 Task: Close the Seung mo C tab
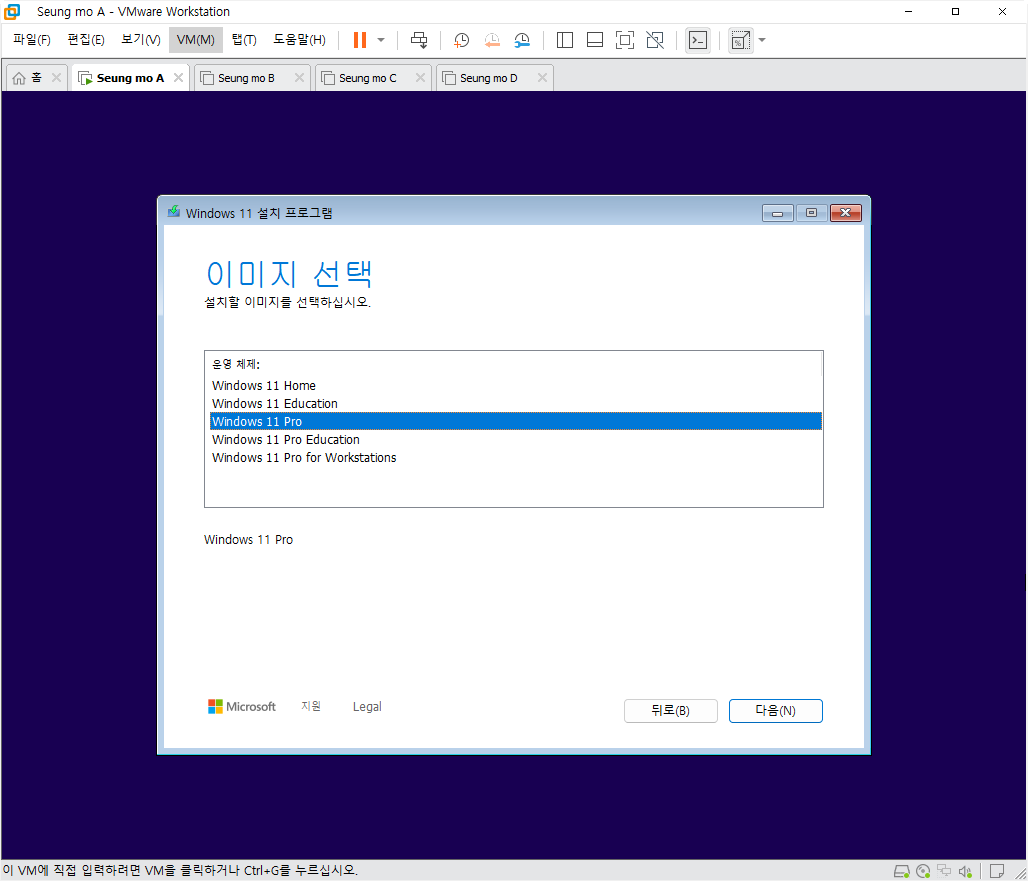tap(420, 77)
